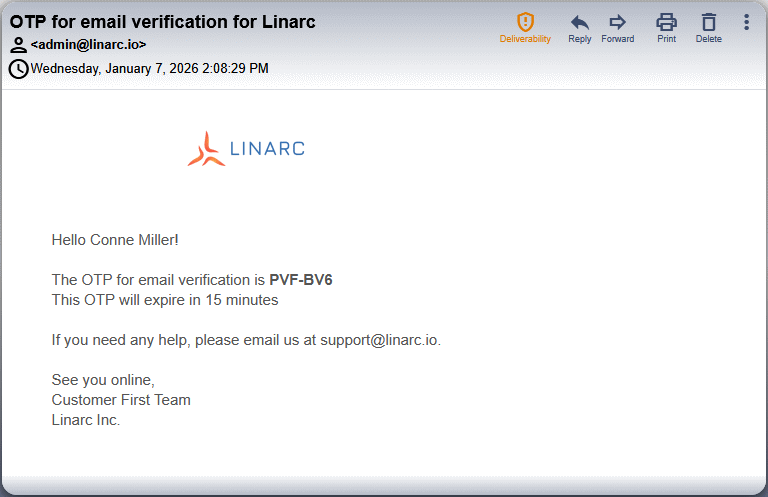Forward the OTP email
This screenshot has height=497, width=768.
(x=617, y=27)
